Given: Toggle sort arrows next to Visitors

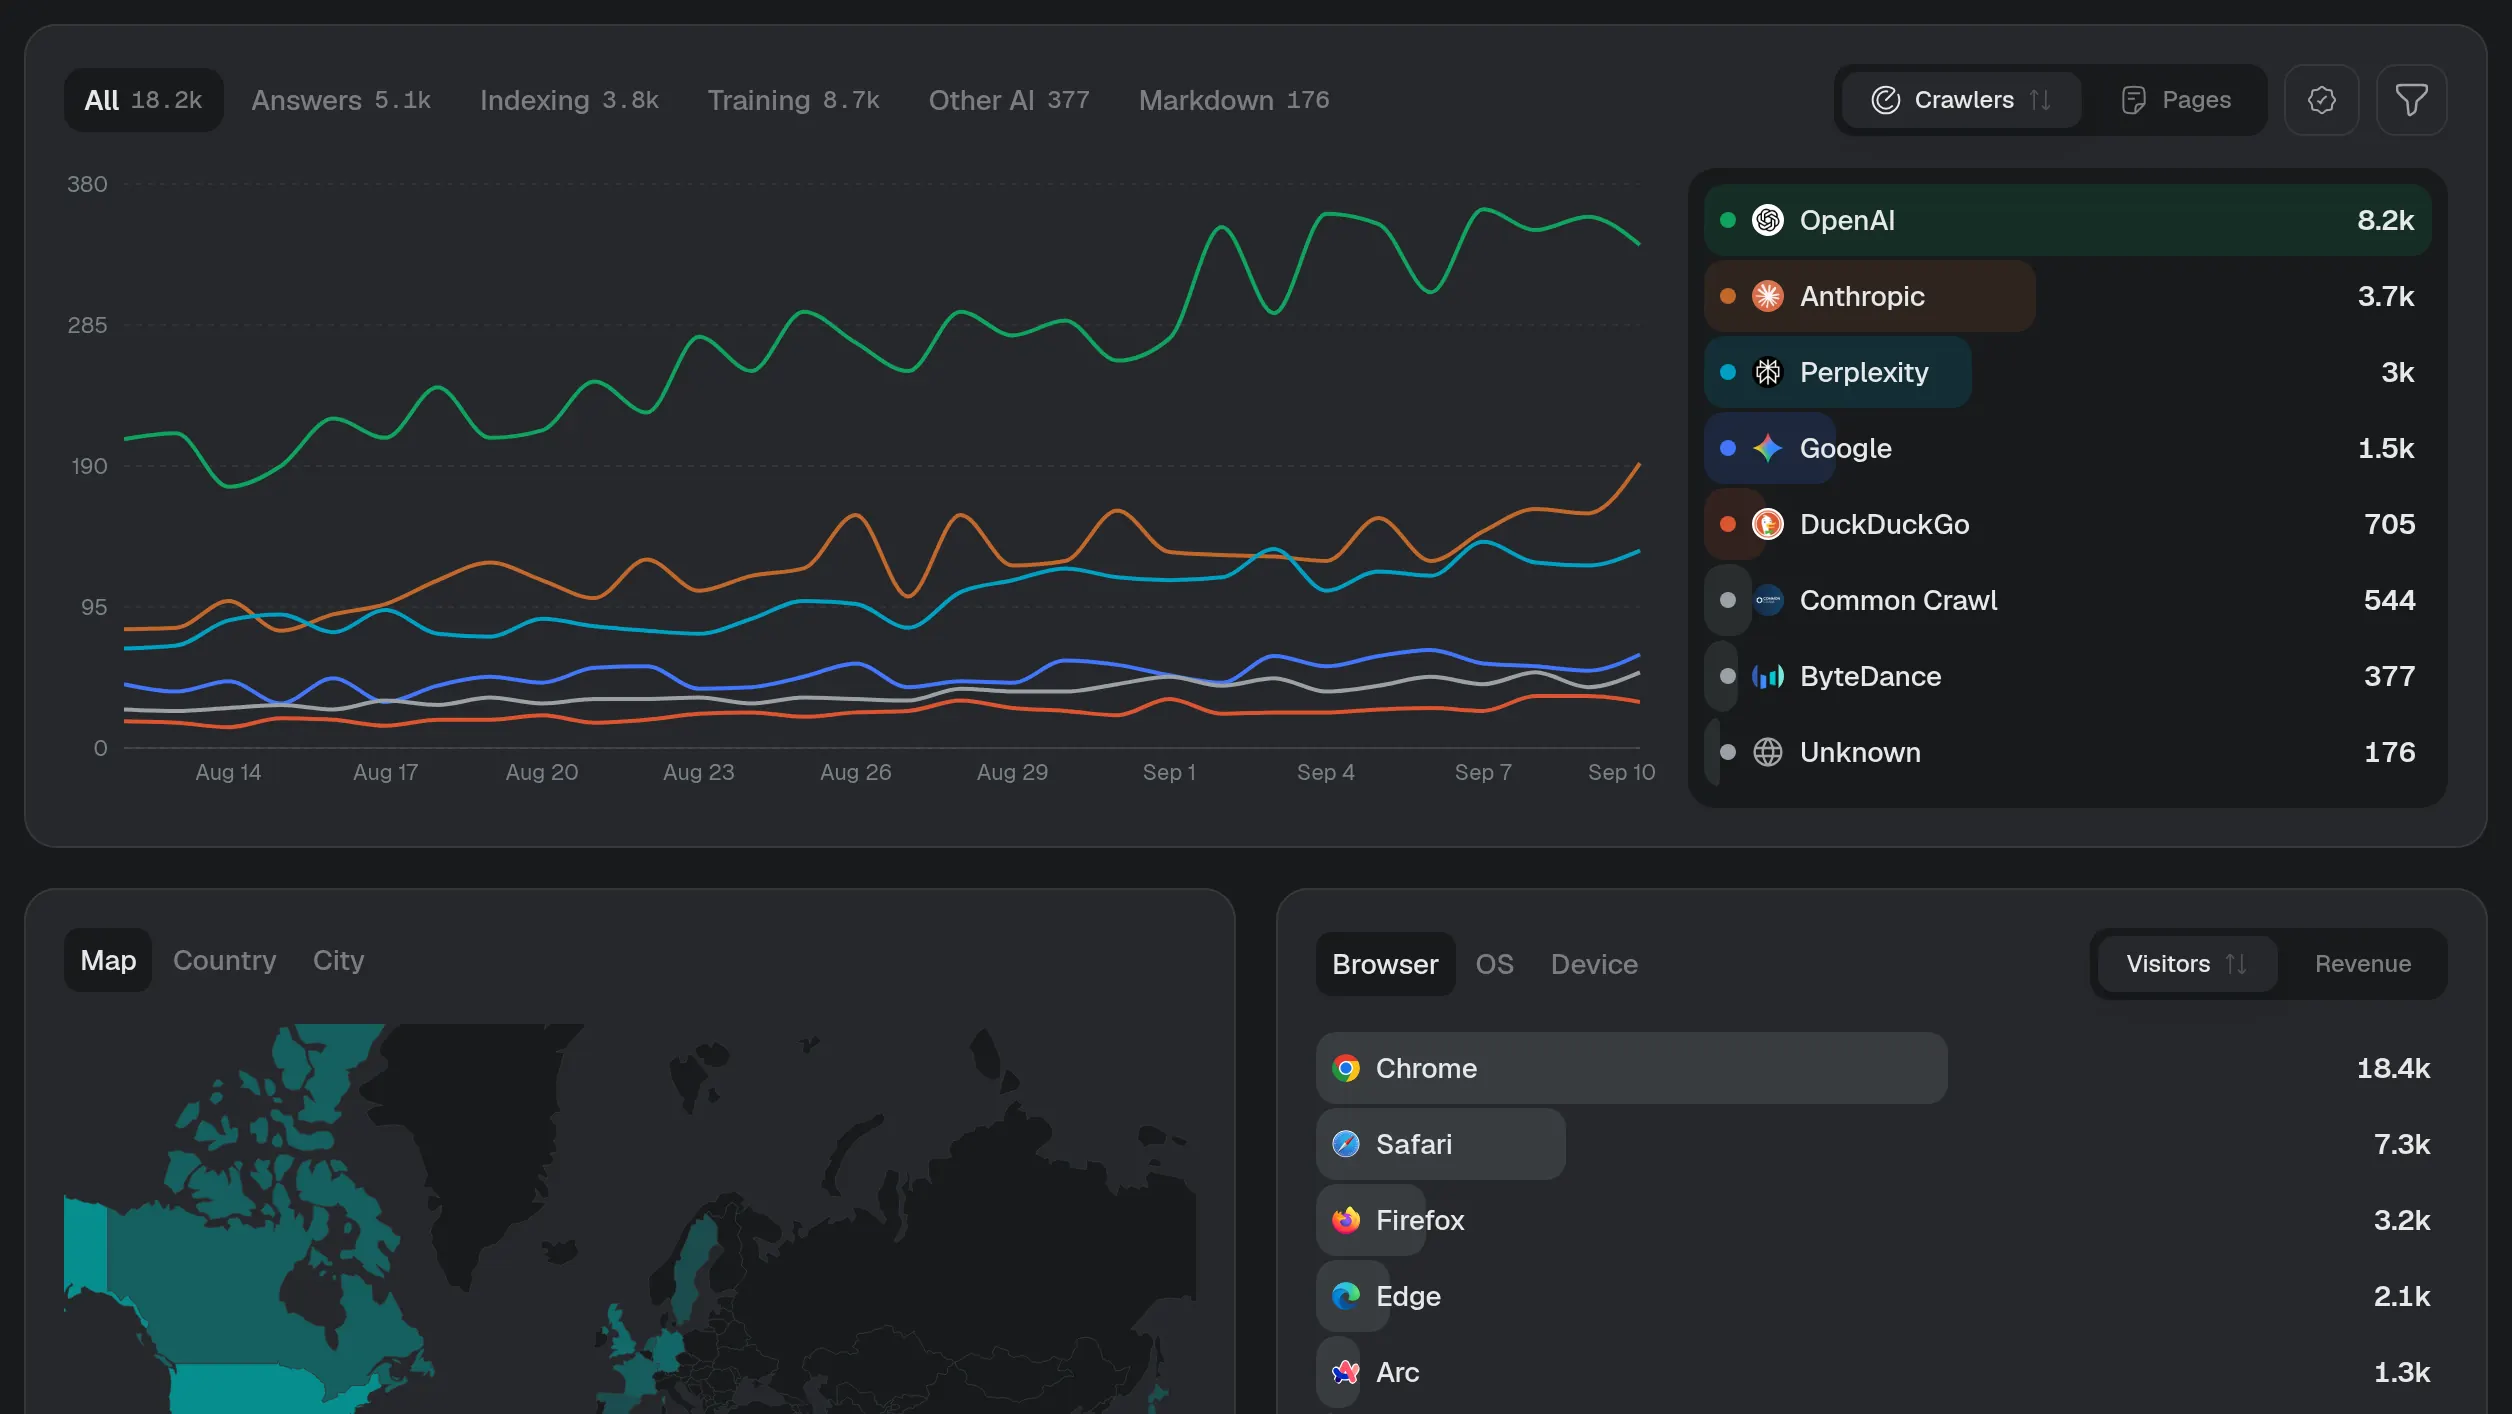Looking at the screenshot, I should (2236, 964).
